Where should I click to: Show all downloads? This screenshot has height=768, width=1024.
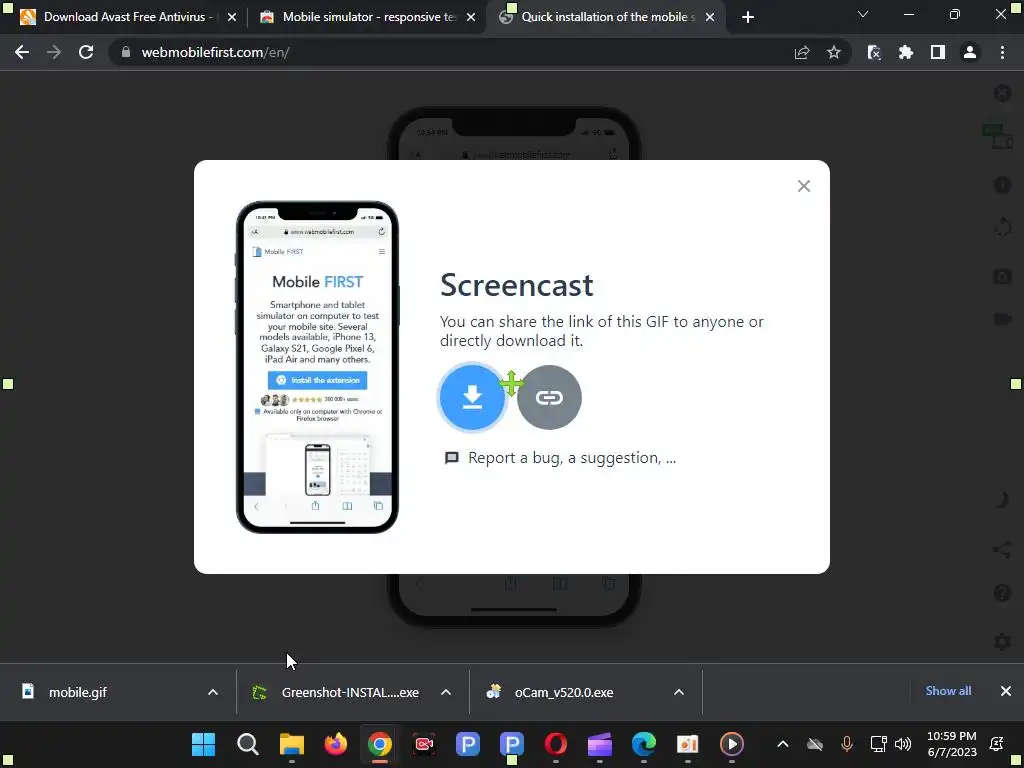[x=948, y=691]
